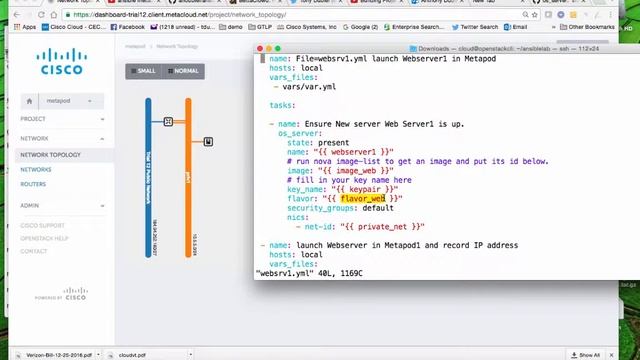Click the zoom magnifier icon in address bar
The height and width of the screenshot is (360, 640).
pyautogui.click(x=525, y=15)
